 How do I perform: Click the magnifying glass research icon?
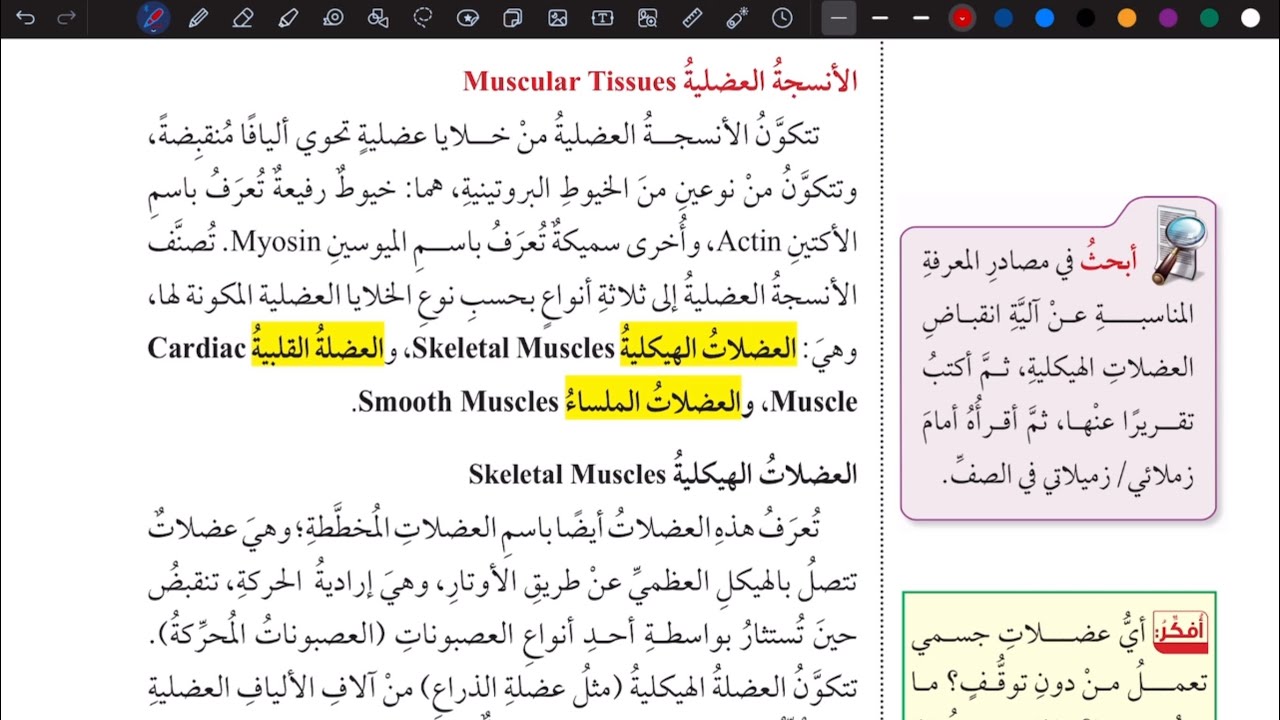[x=1180, y=245]
